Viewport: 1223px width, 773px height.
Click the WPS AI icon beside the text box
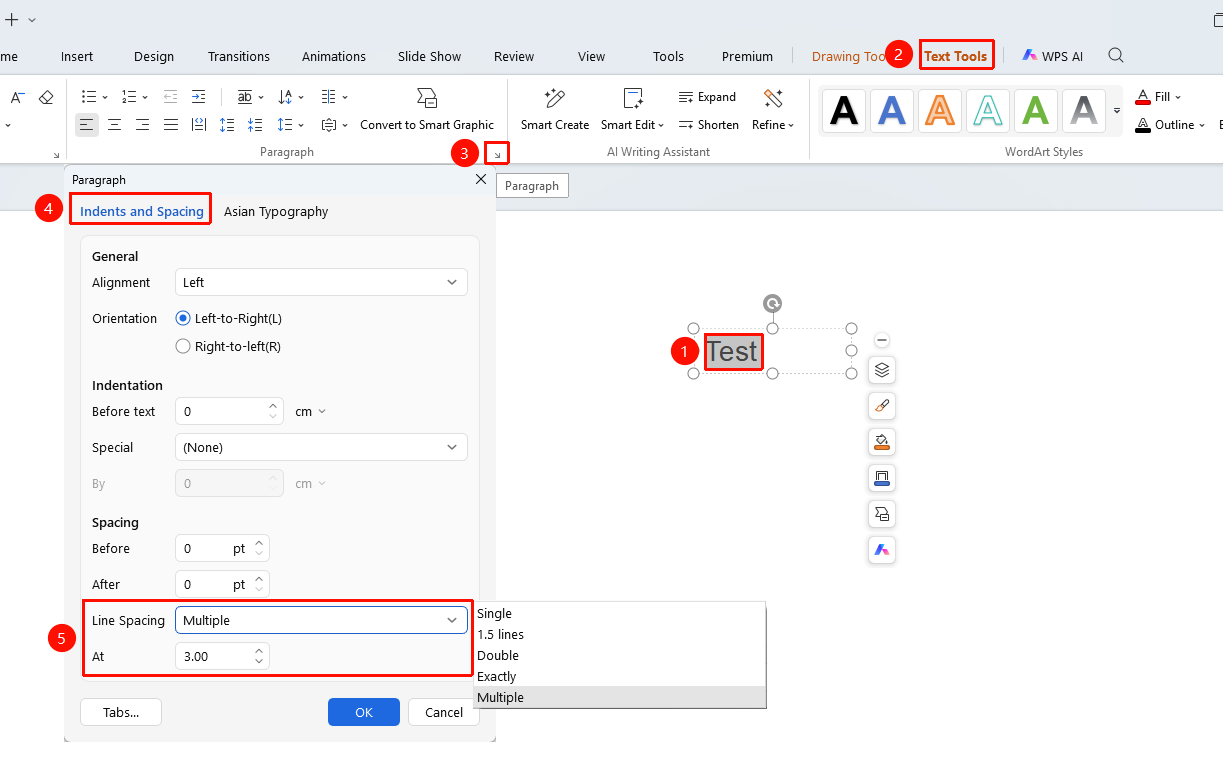(x=881, y=550)
